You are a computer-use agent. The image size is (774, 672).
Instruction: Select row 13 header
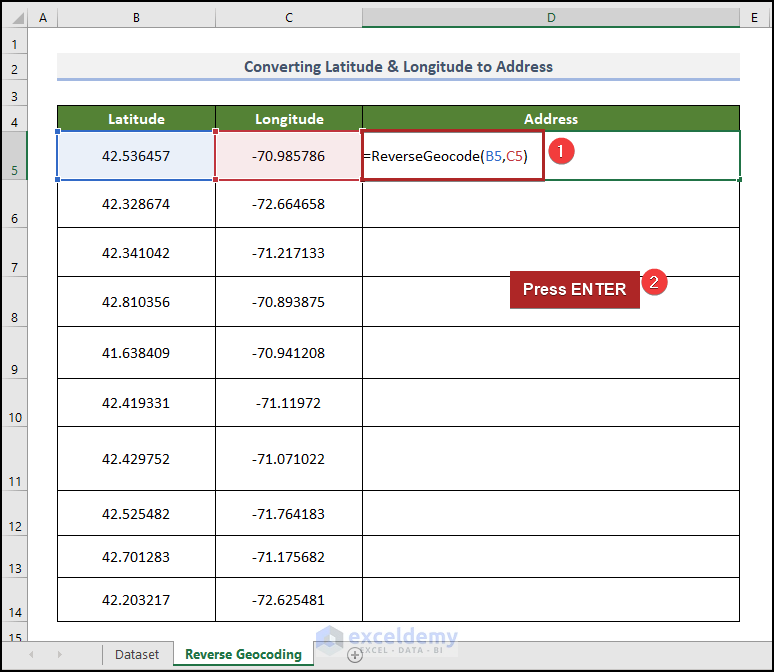pyautogui.click(x=14, y=556)
